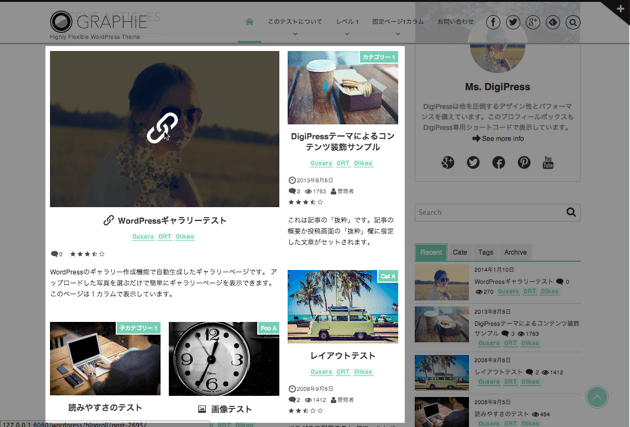Screen dimensions: 630x427
Task: Open the header Facebook icon
Action: (x=493, y=22)
